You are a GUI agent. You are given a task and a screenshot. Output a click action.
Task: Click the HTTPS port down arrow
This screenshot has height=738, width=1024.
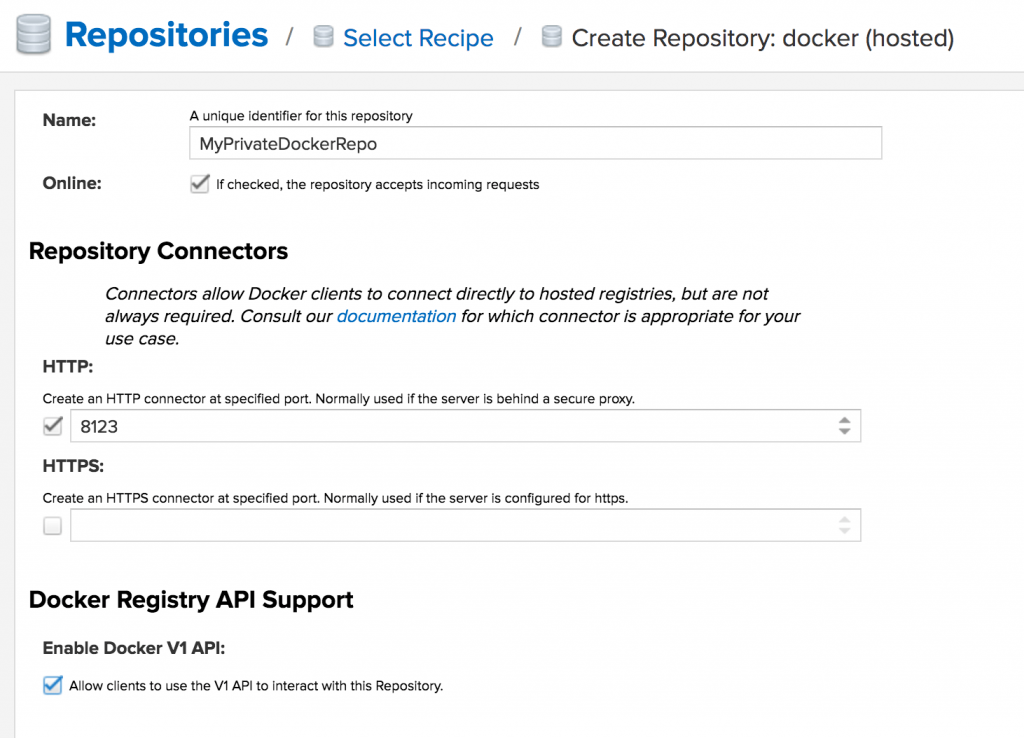click(845, 532)
